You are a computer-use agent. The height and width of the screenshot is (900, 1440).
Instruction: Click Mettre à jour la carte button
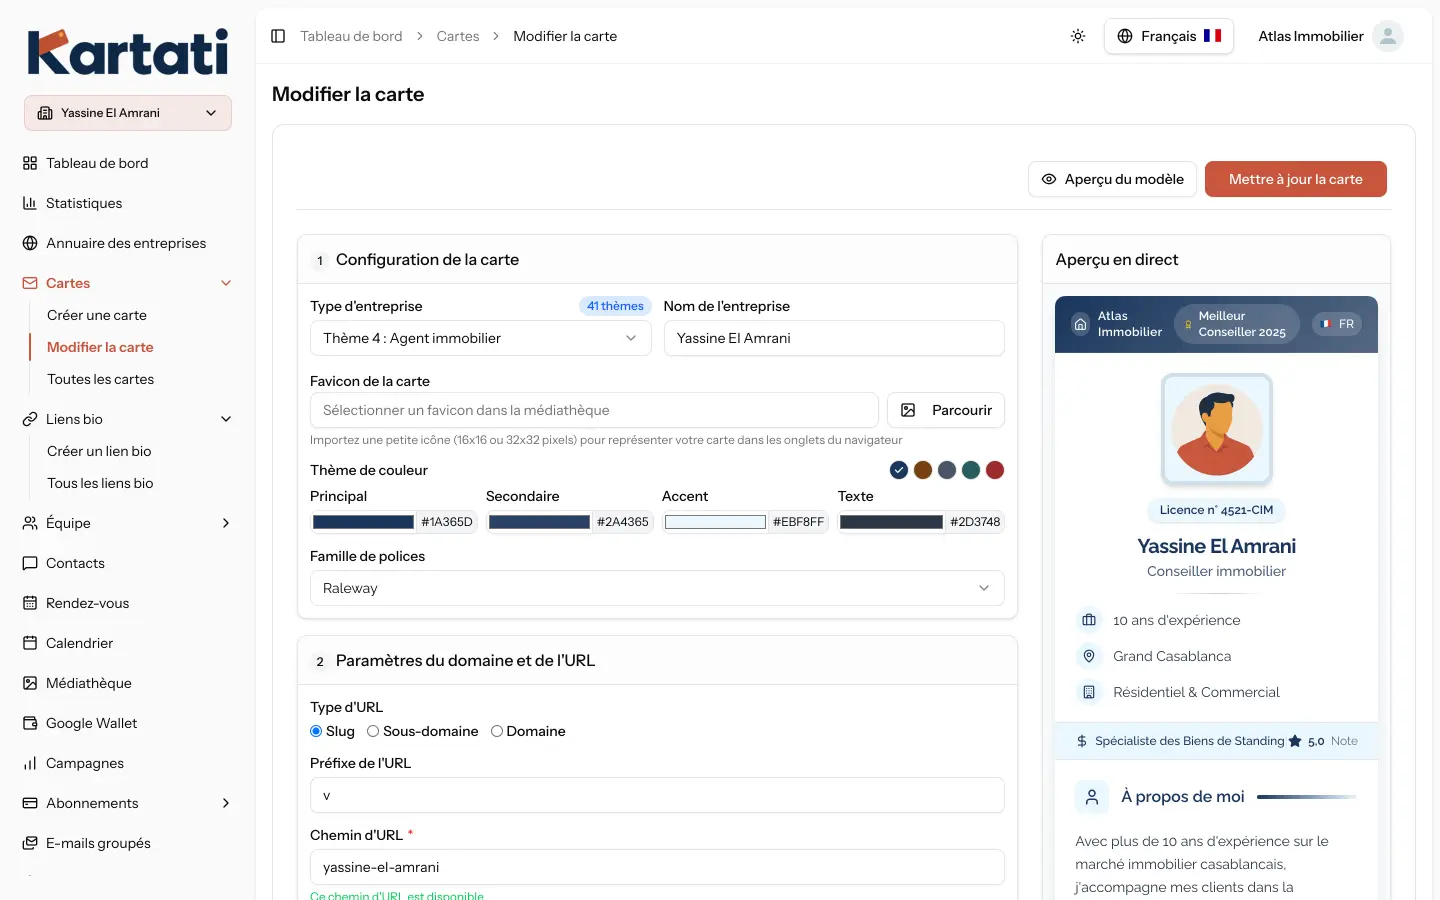click(1296, 179)
